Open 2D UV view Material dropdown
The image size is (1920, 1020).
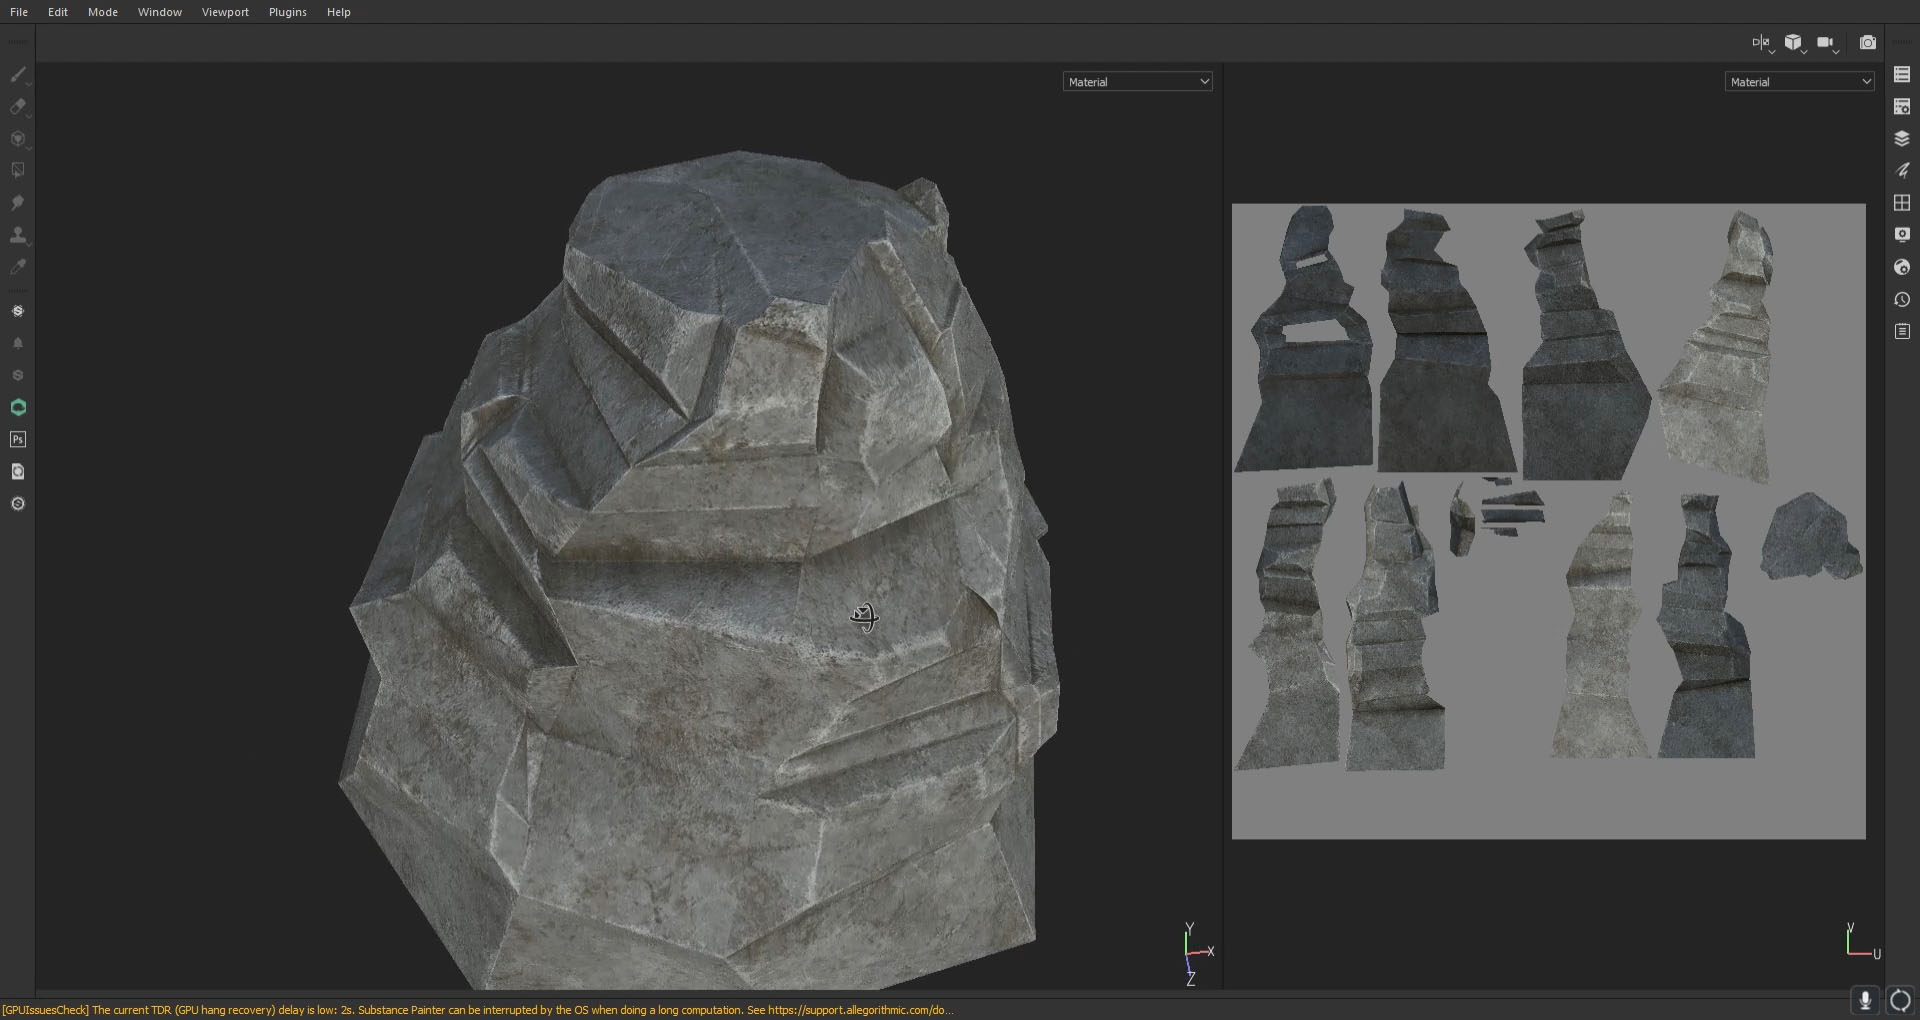[1799, 82]
